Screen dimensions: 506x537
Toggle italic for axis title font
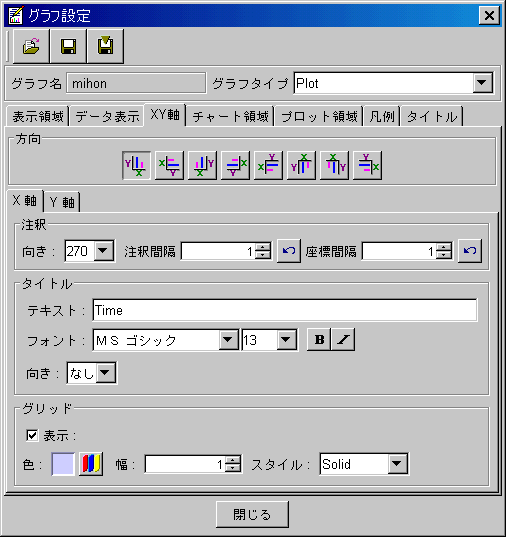[343, 339]
